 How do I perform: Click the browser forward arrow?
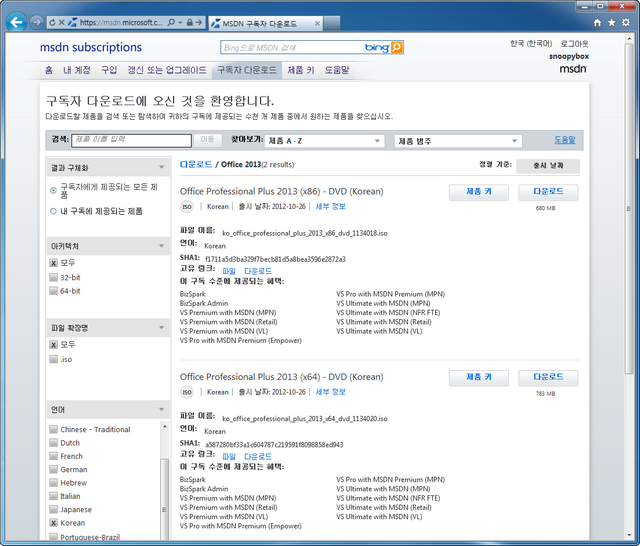(37, 22)
